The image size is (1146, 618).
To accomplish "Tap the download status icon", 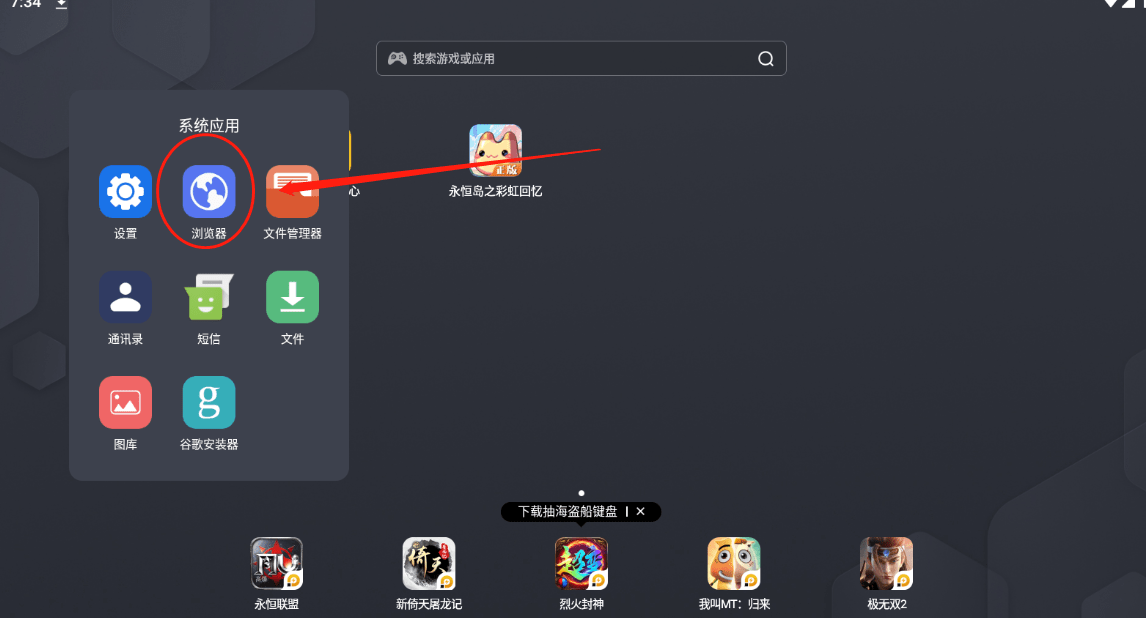I will (x=61, y=4).
